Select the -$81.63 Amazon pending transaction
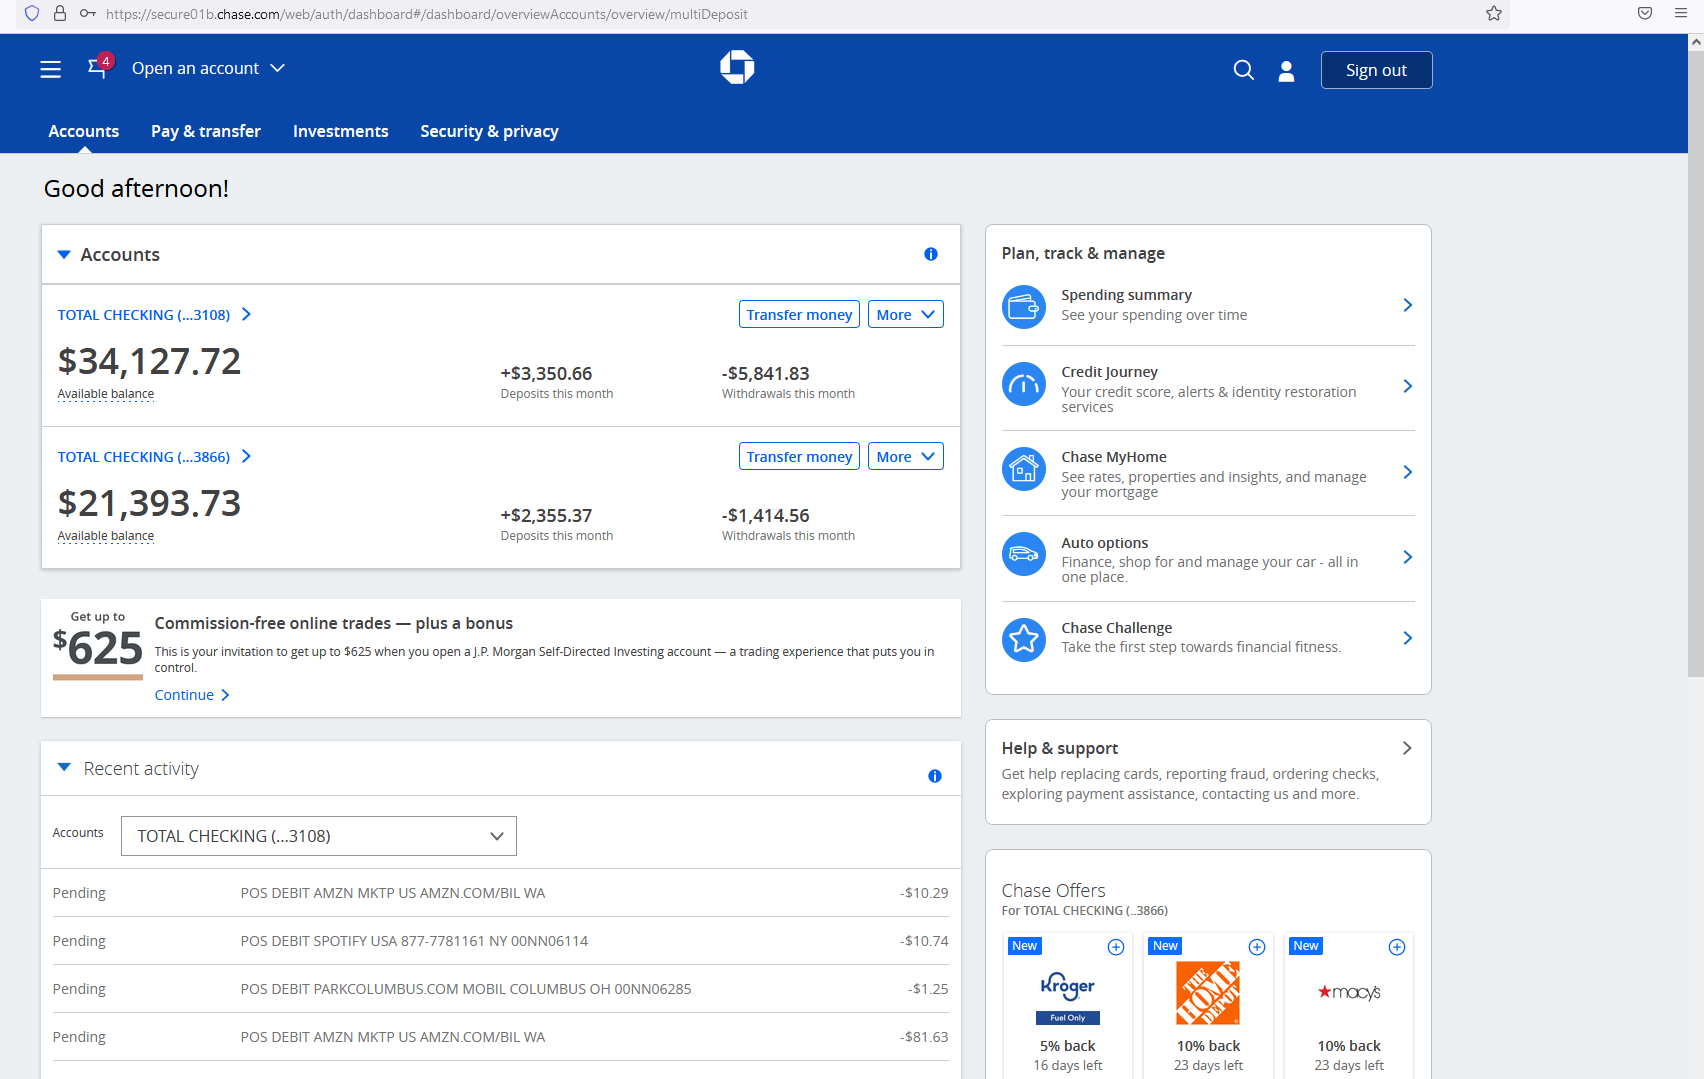This screenshot has height=1079, width=1704. point(500,1037)
